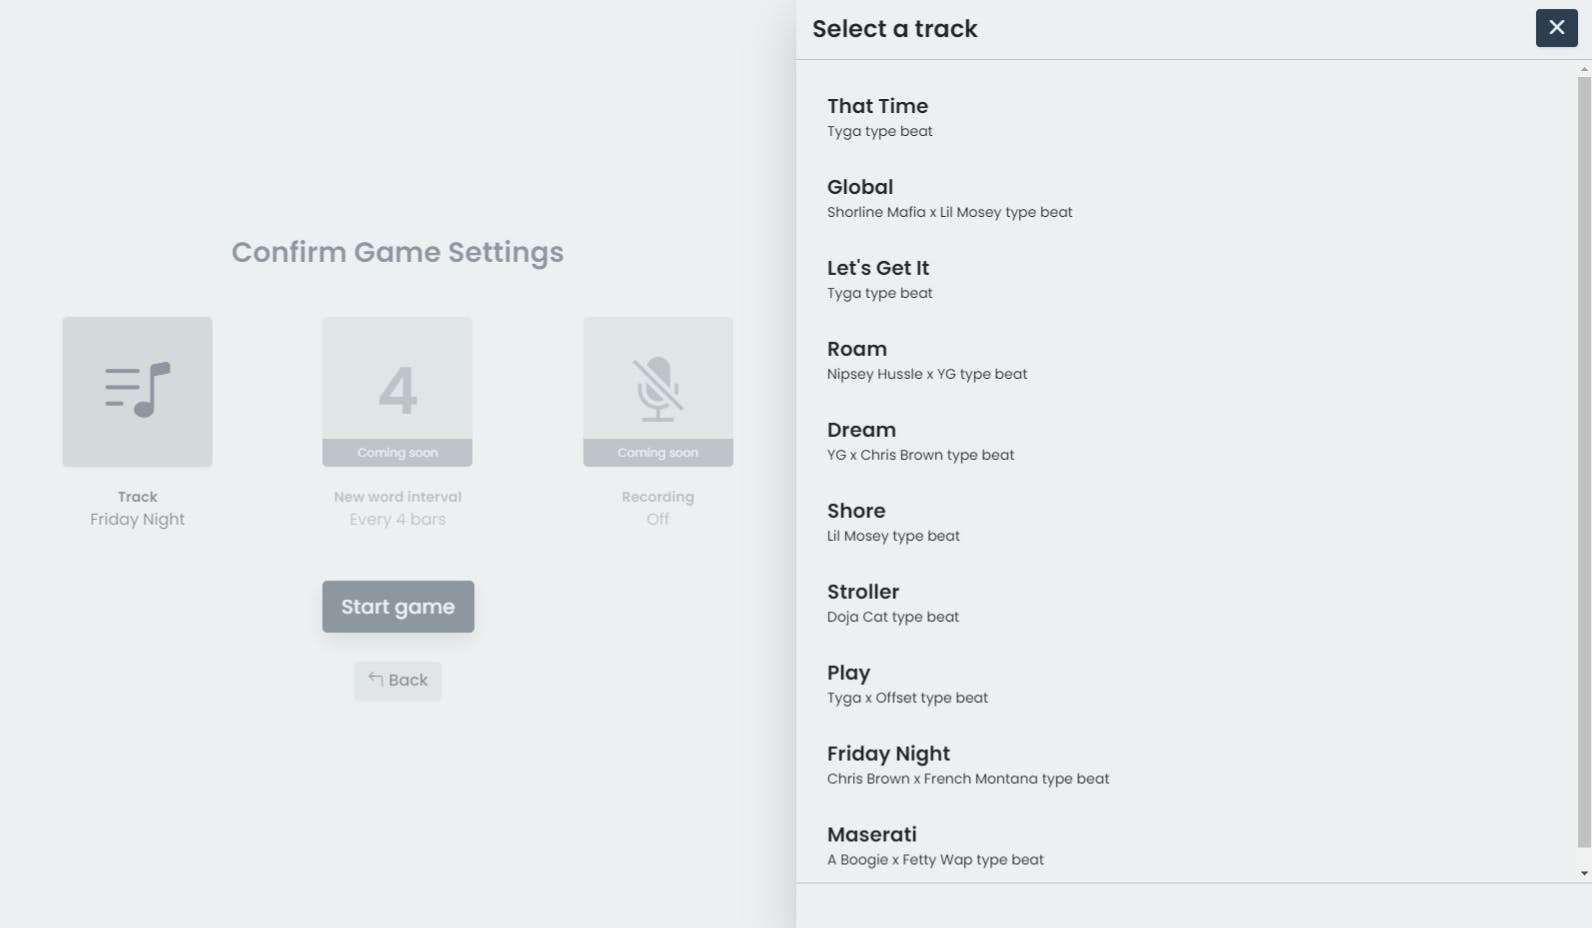
Task: Choose the Global track
Action: (1186, 198)
